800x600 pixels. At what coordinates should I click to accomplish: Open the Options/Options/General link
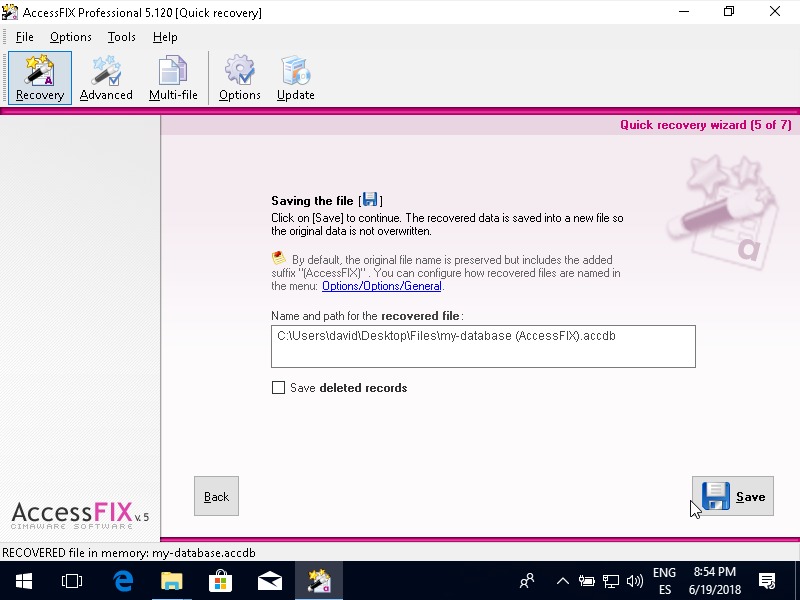pyautogui.click(x=381, y=286)
